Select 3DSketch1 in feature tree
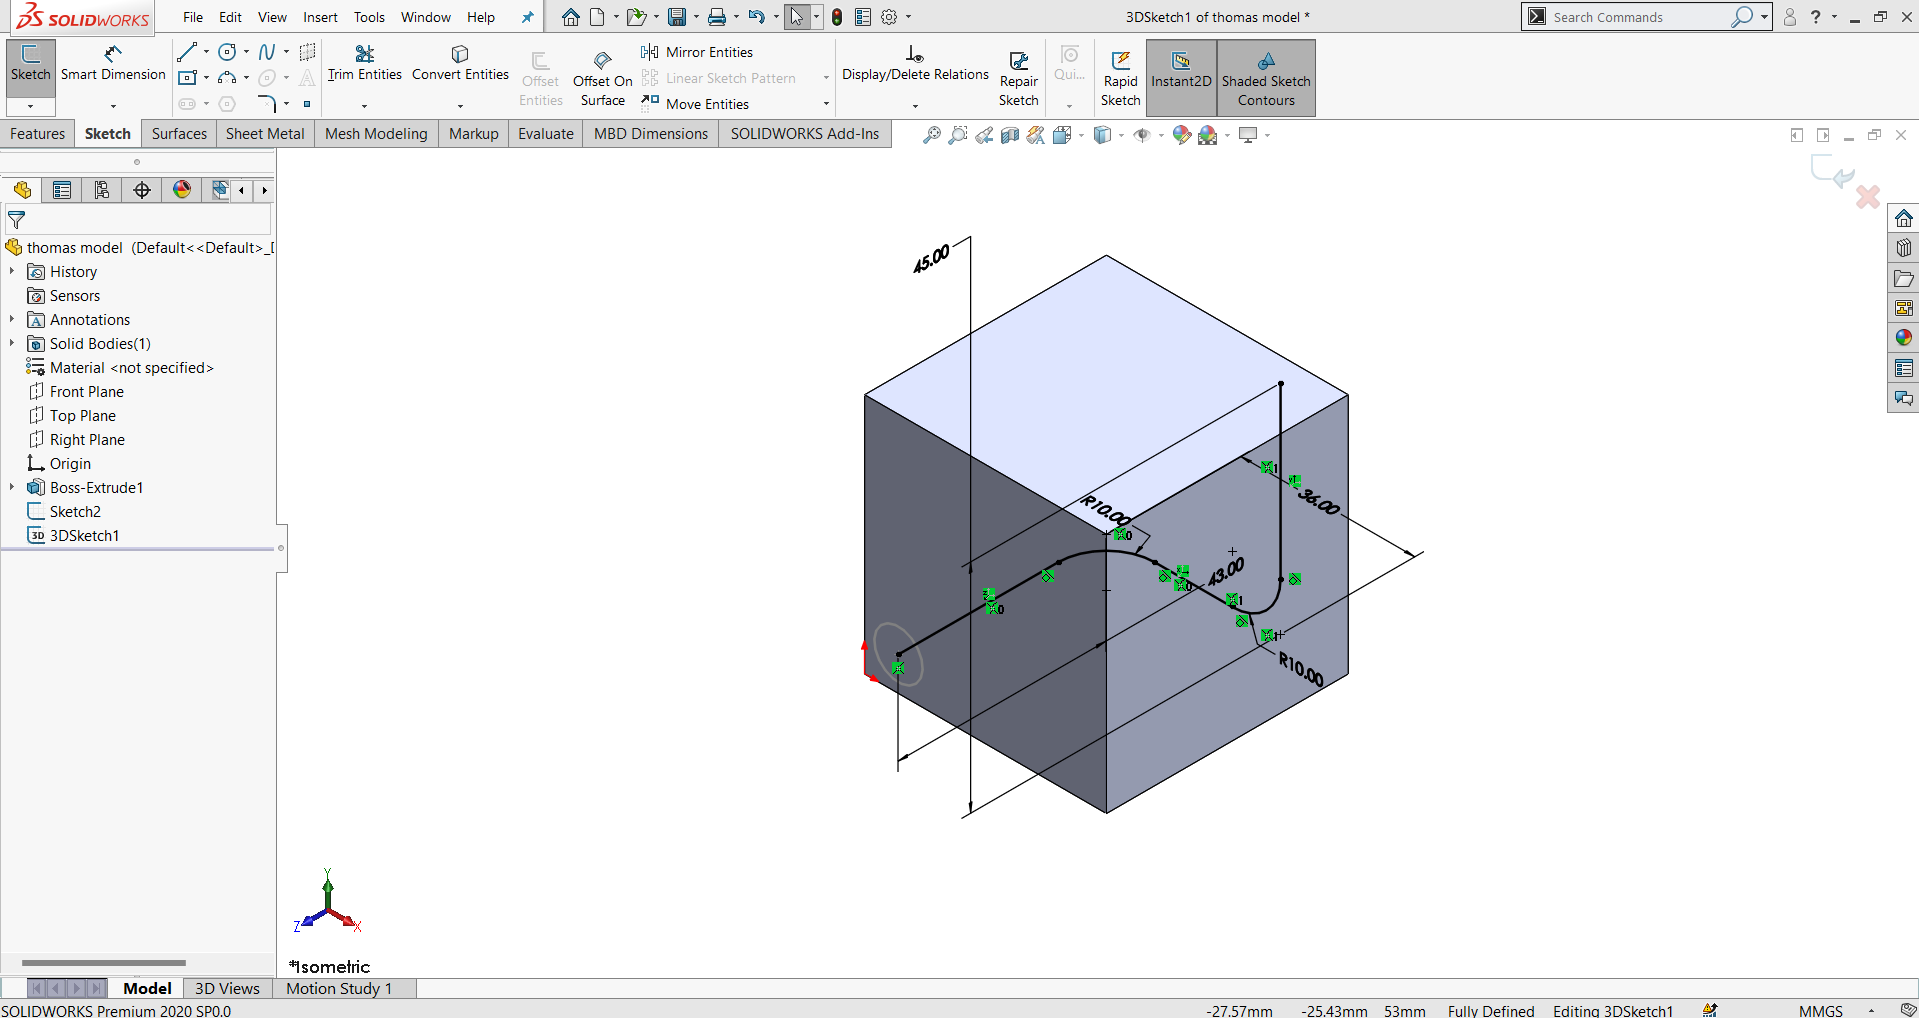 coord(74,536)
